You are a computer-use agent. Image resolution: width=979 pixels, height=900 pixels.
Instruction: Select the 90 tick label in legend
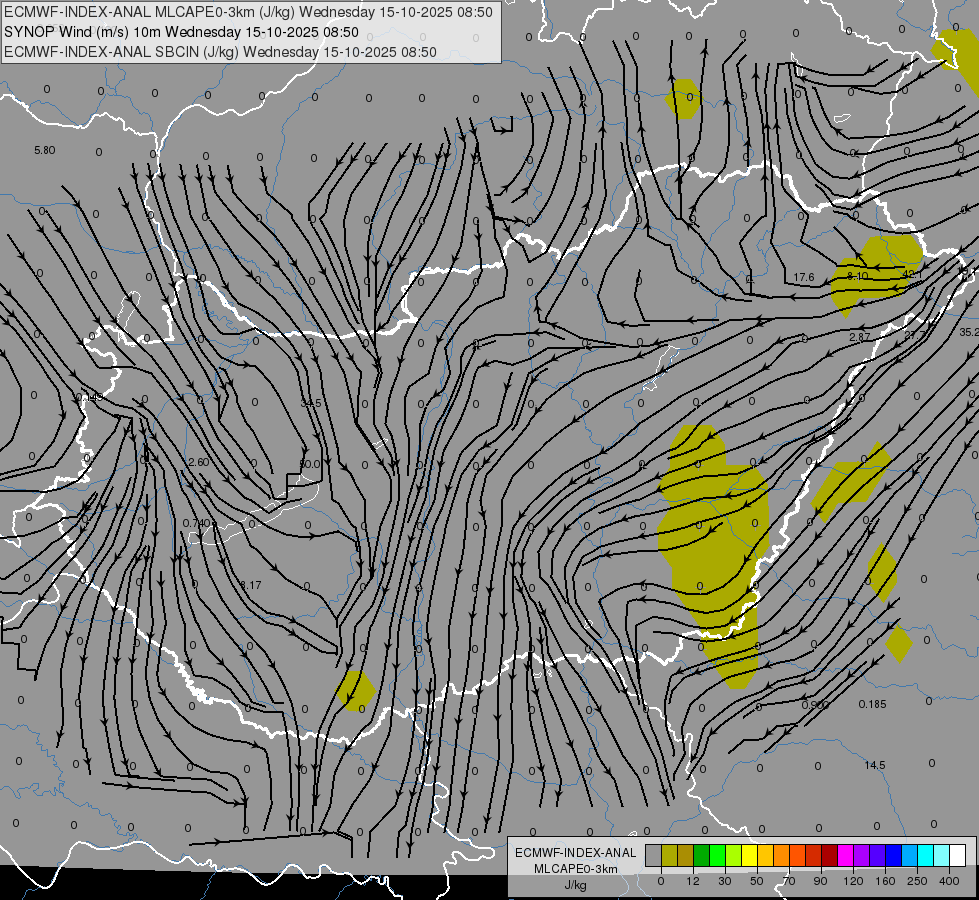tap(820, 881)
